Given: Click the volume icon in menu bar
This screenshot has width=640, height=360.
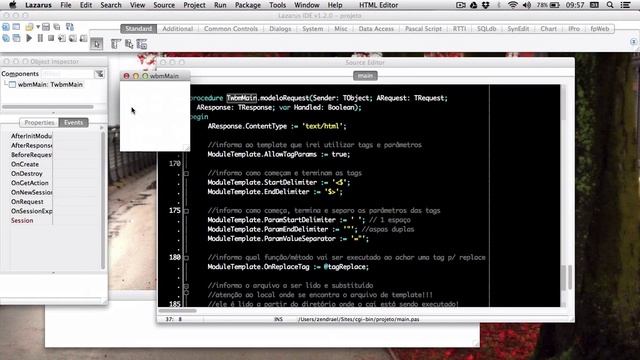Looking at the screenshot, I should [527, 5].
